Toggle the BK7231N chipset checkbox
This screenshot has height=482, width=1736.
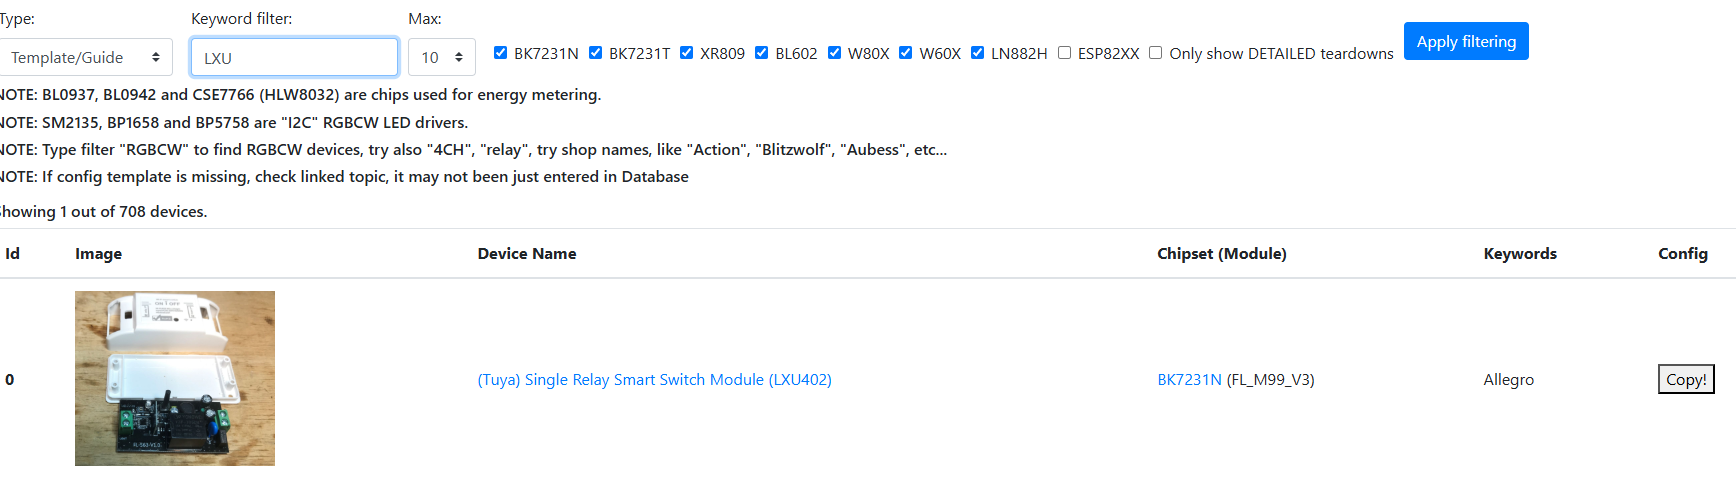[x=500, y=53]
